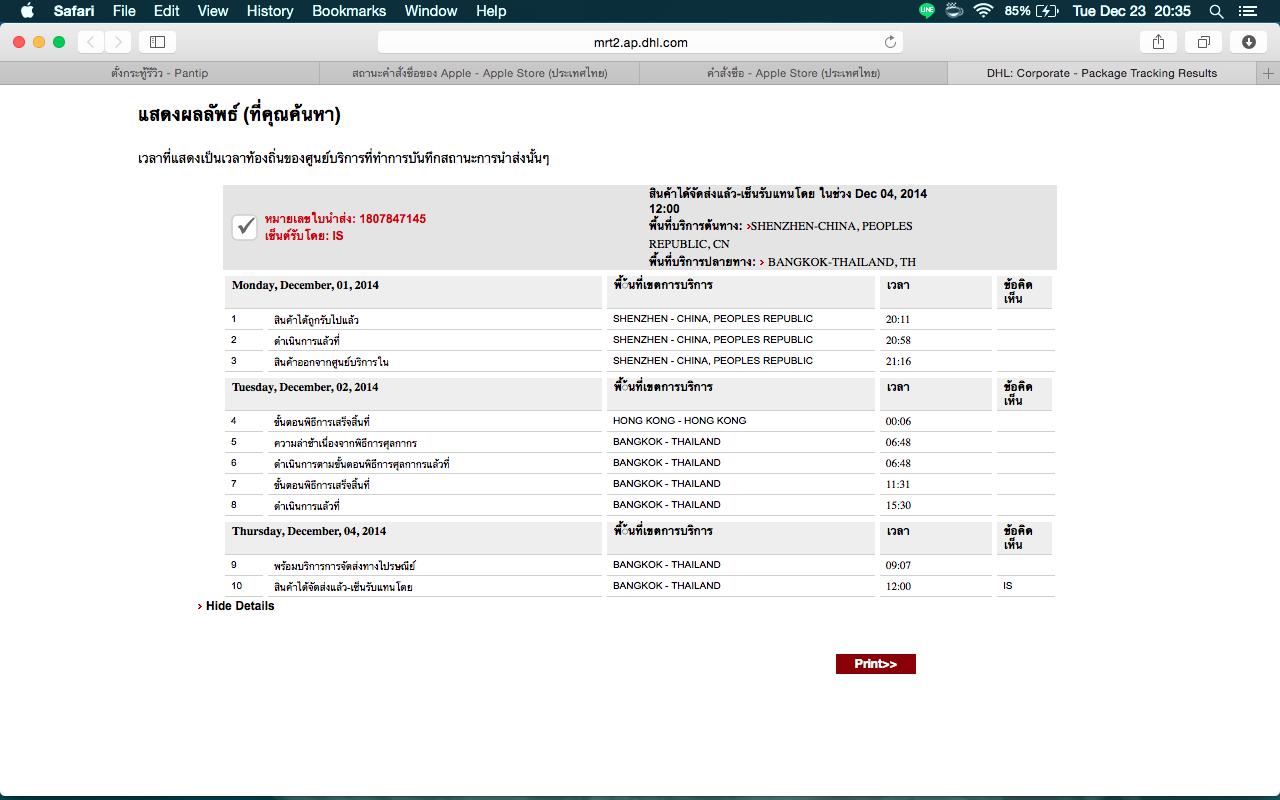Reload the current page
This screenshot has width=1280, height=800.
click(x=890, y=42)
